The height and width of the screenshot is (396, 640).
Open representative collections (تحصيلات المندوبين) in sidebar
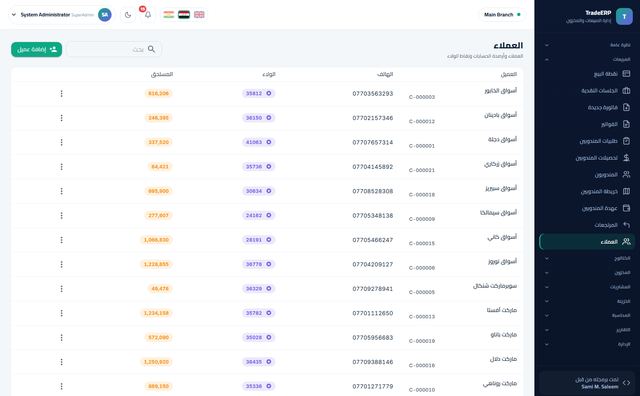tap(587, 158)
